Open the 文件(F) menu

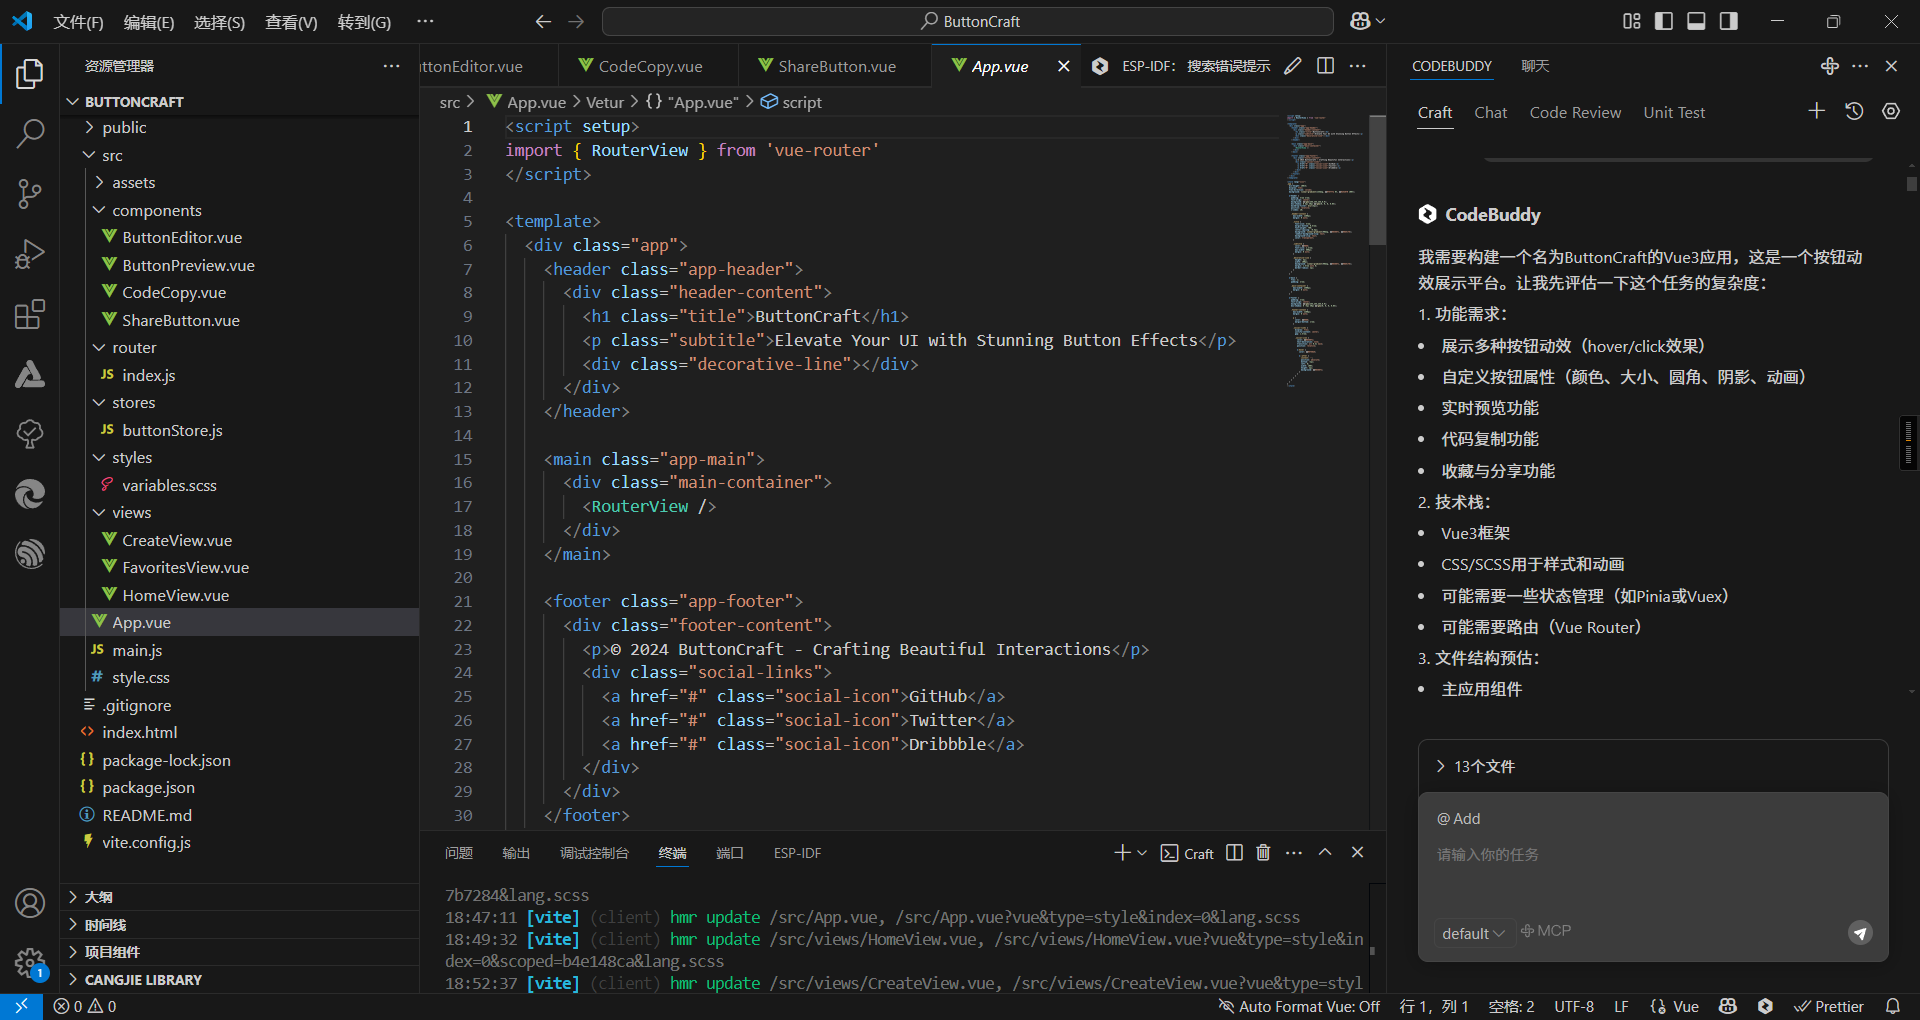click(79, 22)
